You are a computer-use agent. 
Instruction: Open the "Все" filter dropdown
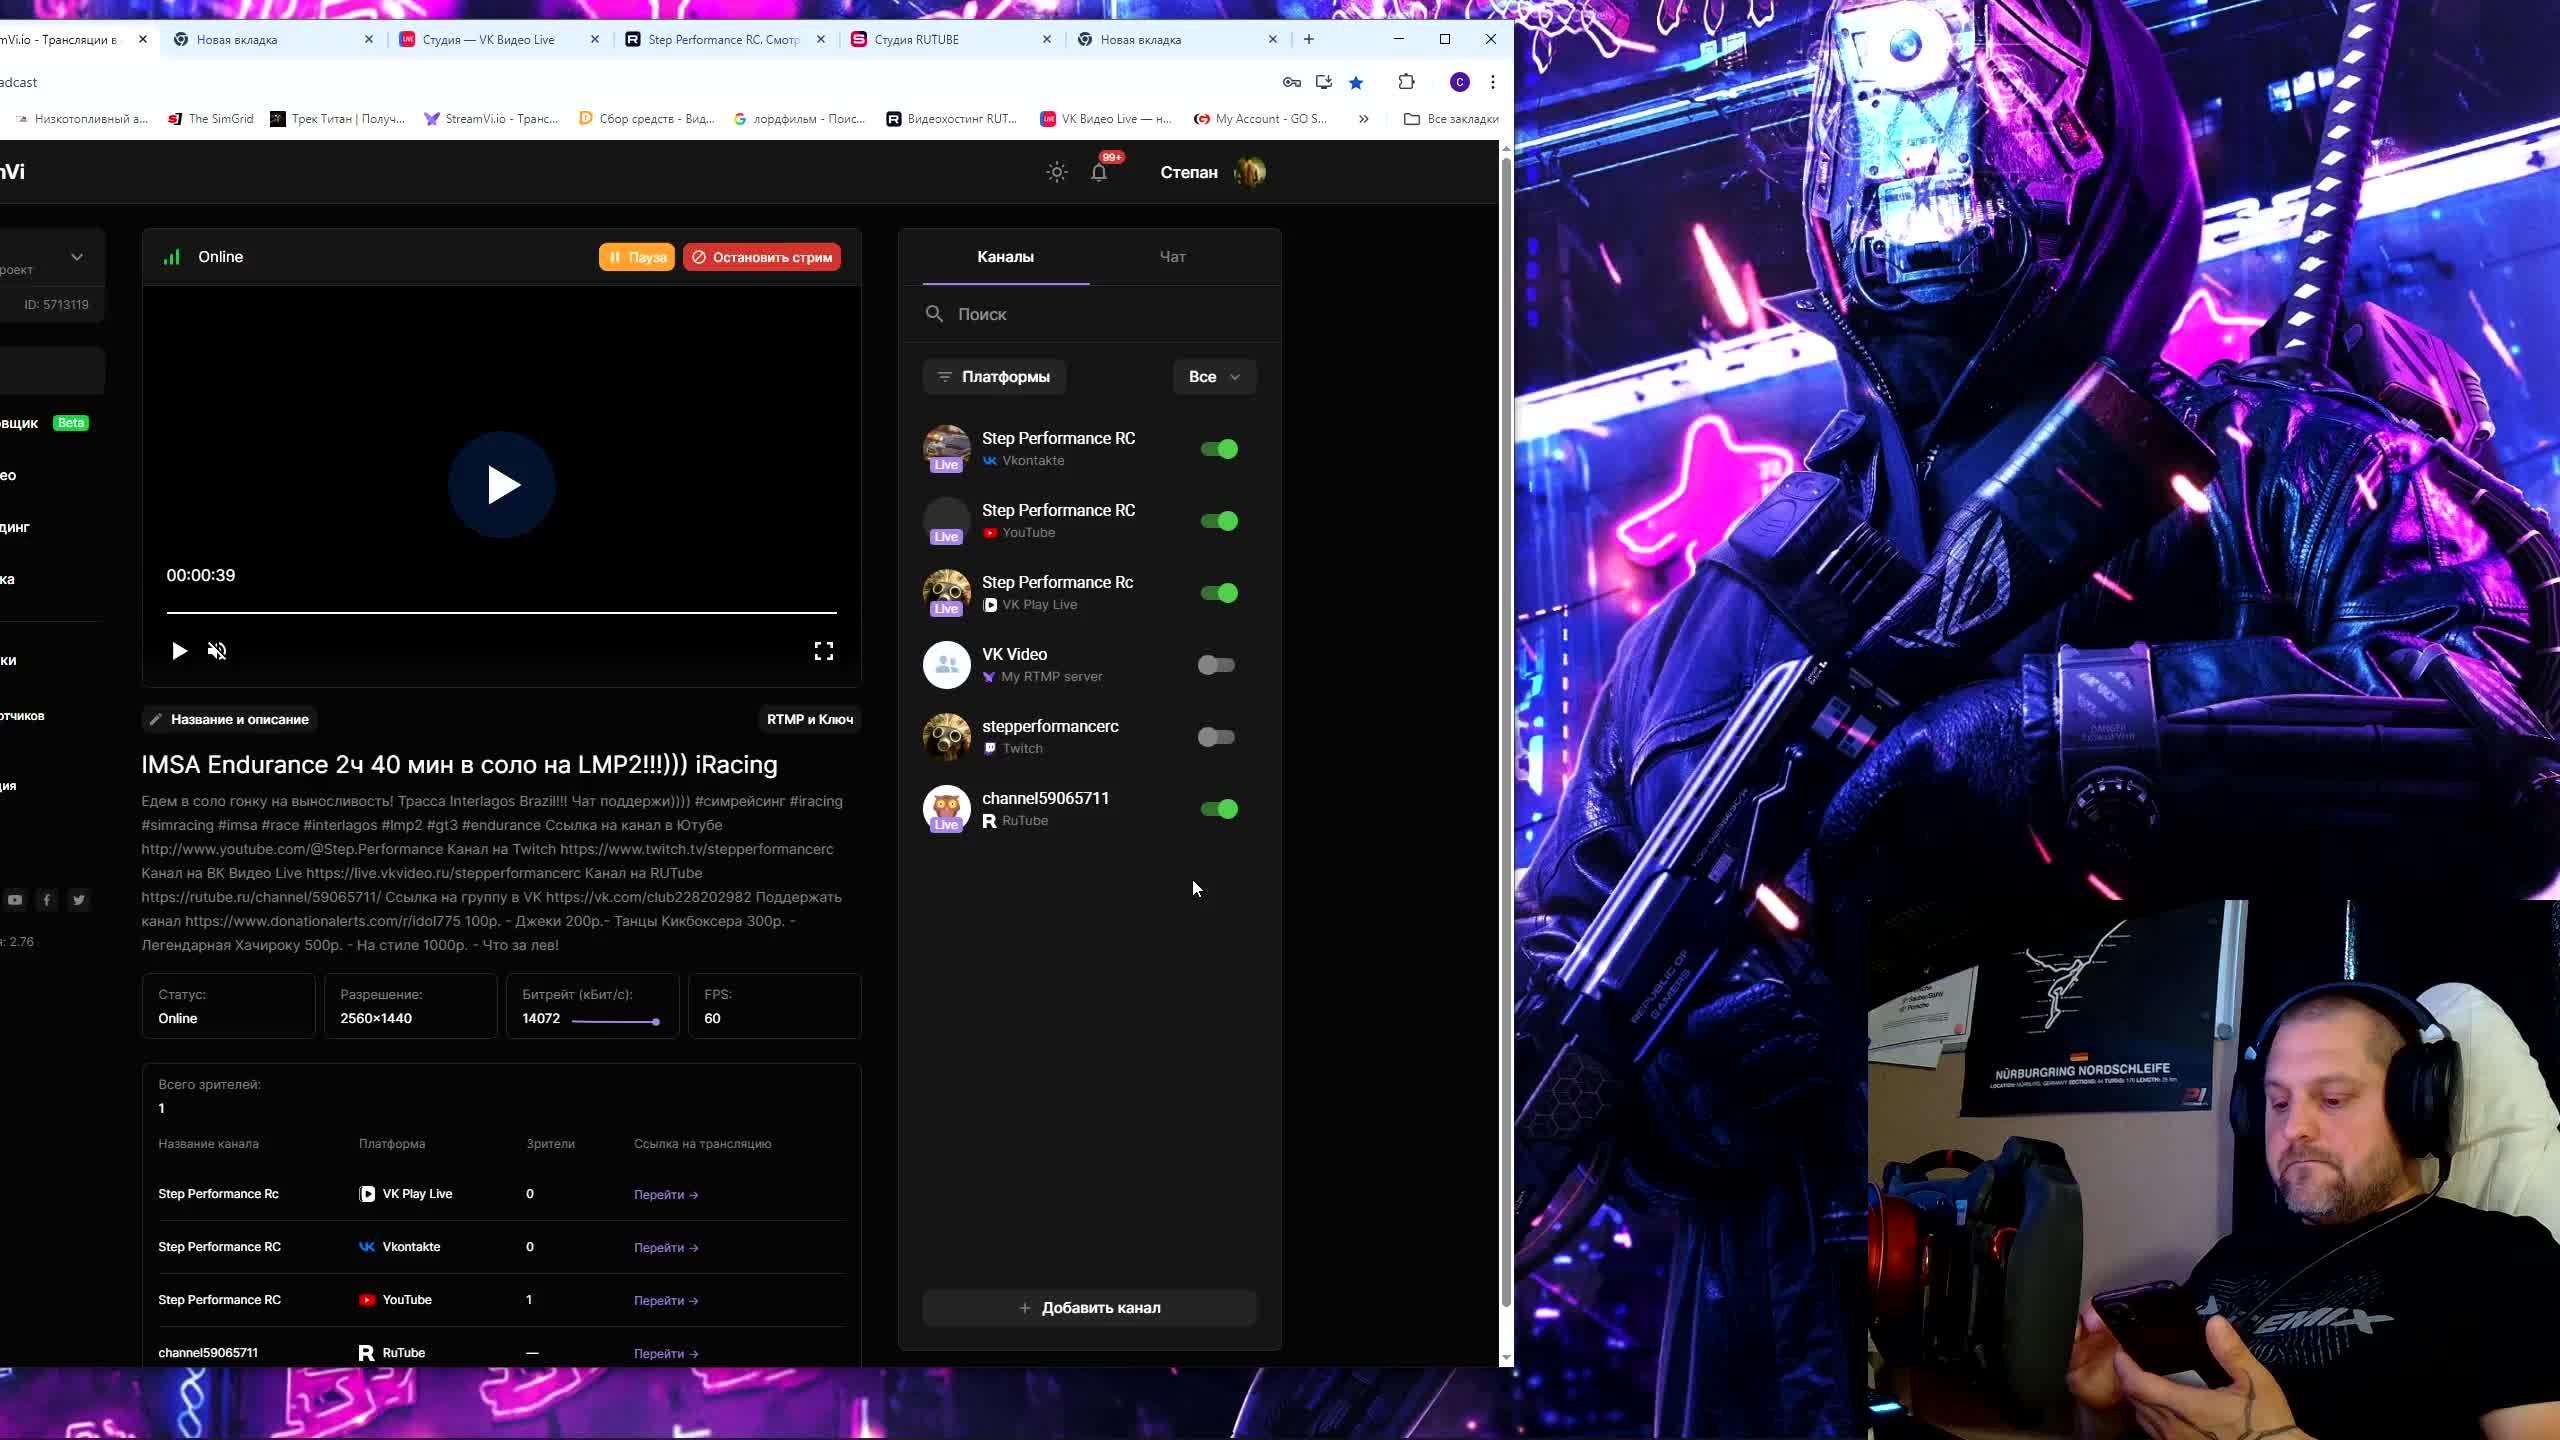point(1213,377)
